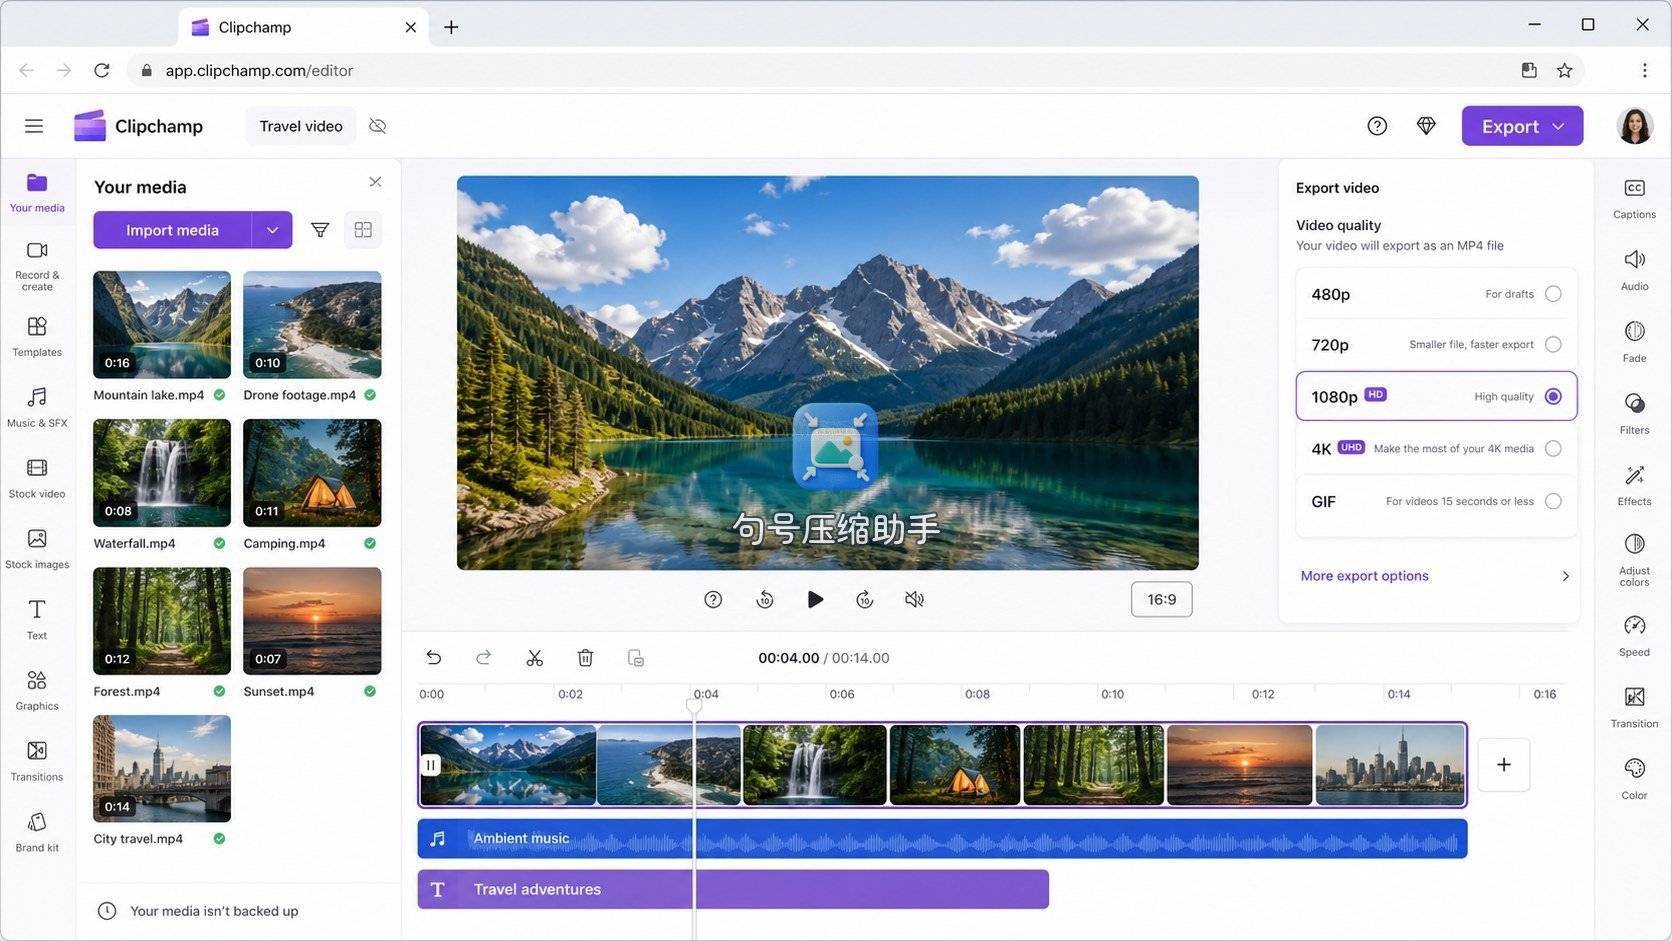Open premium diamond upgrade icon
Image resolution: width=1672 pixels, height=941 pixels.
click(x=1426, y=126)
